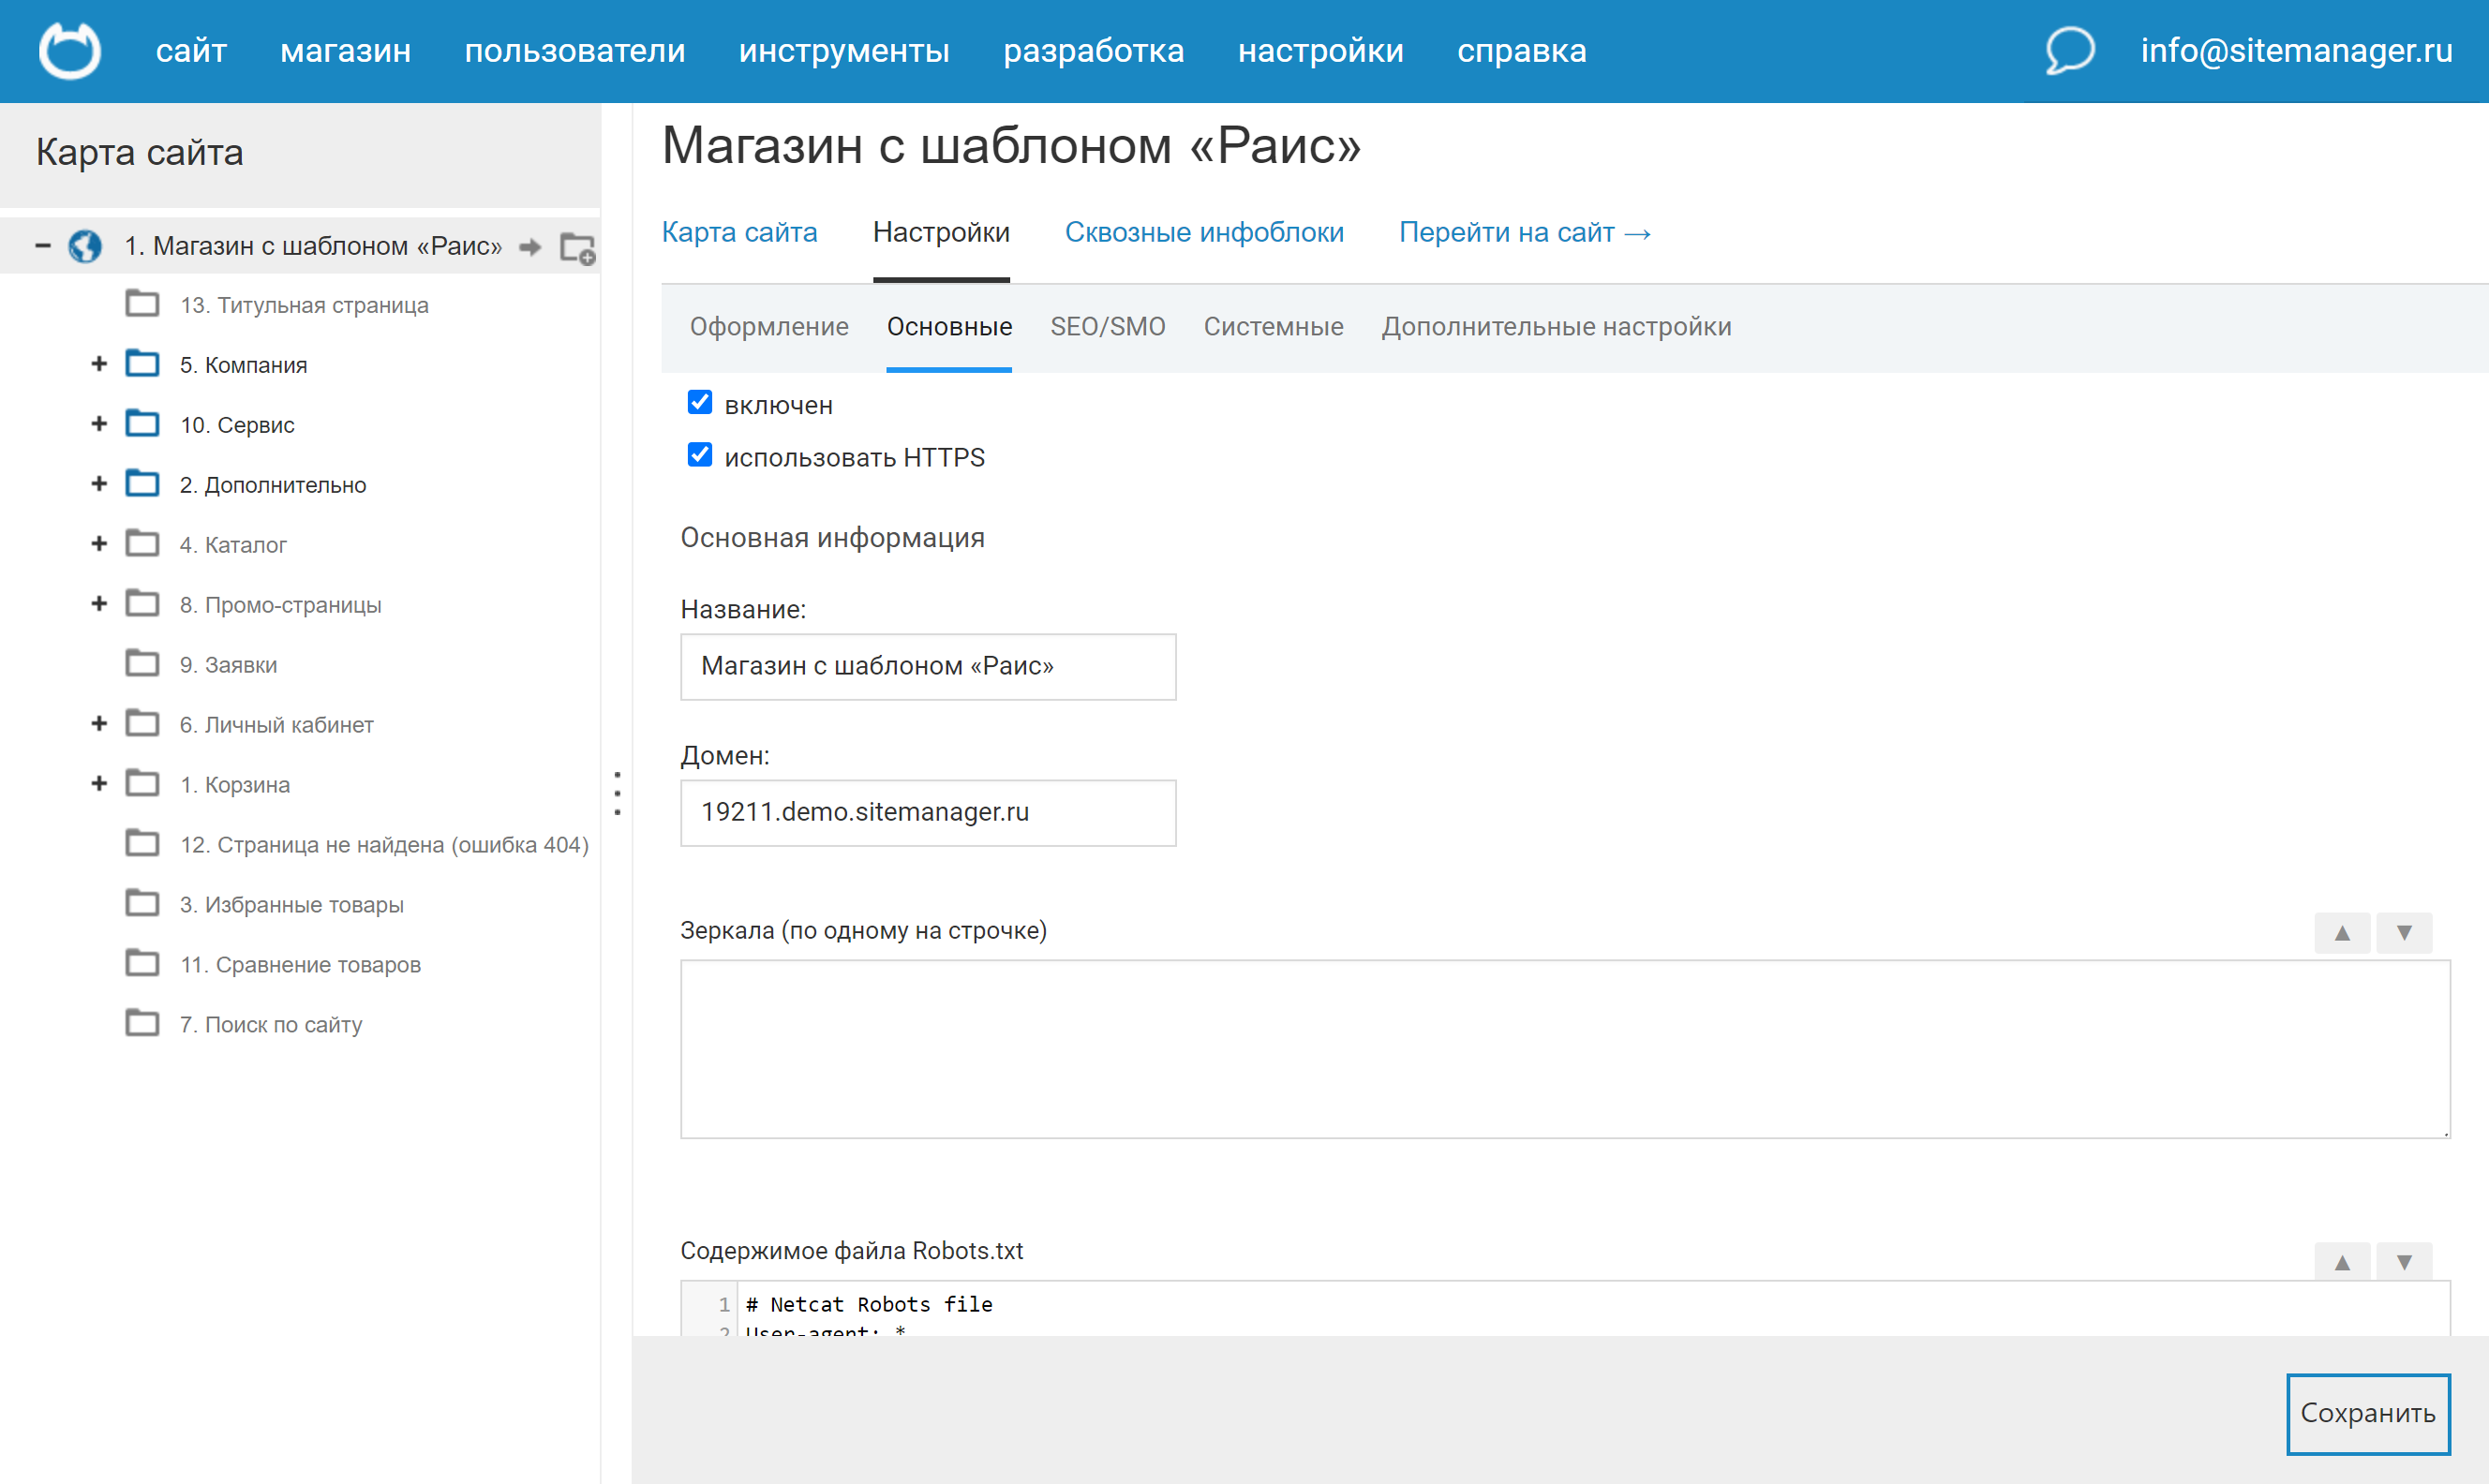Screen dimensions: 2489x1484
Task: Click the sidebar resize handle with three dots
Action: click(617, 793)
